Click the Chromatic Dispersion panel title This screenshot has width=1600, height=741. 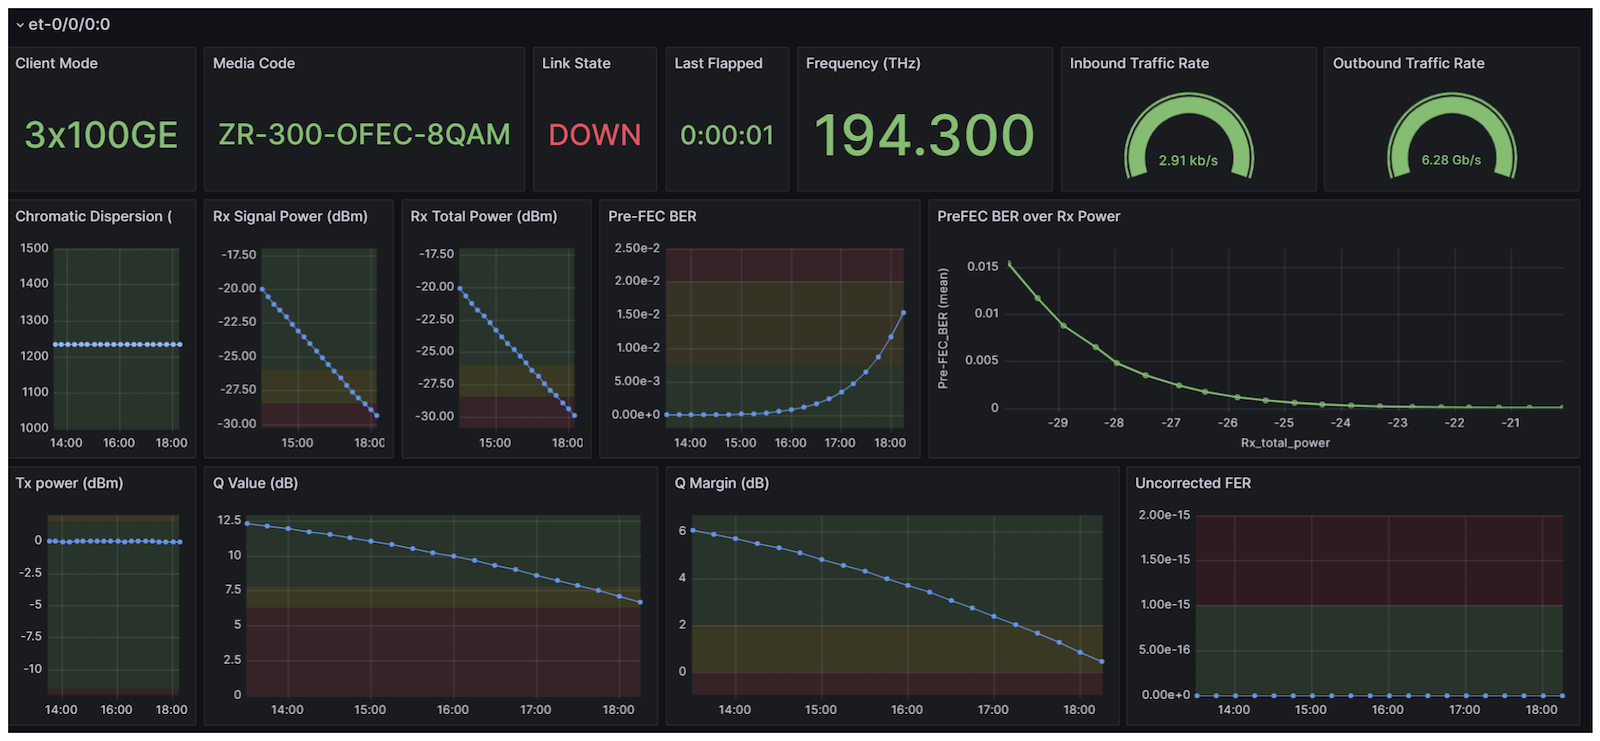click(x=94, y=216)
